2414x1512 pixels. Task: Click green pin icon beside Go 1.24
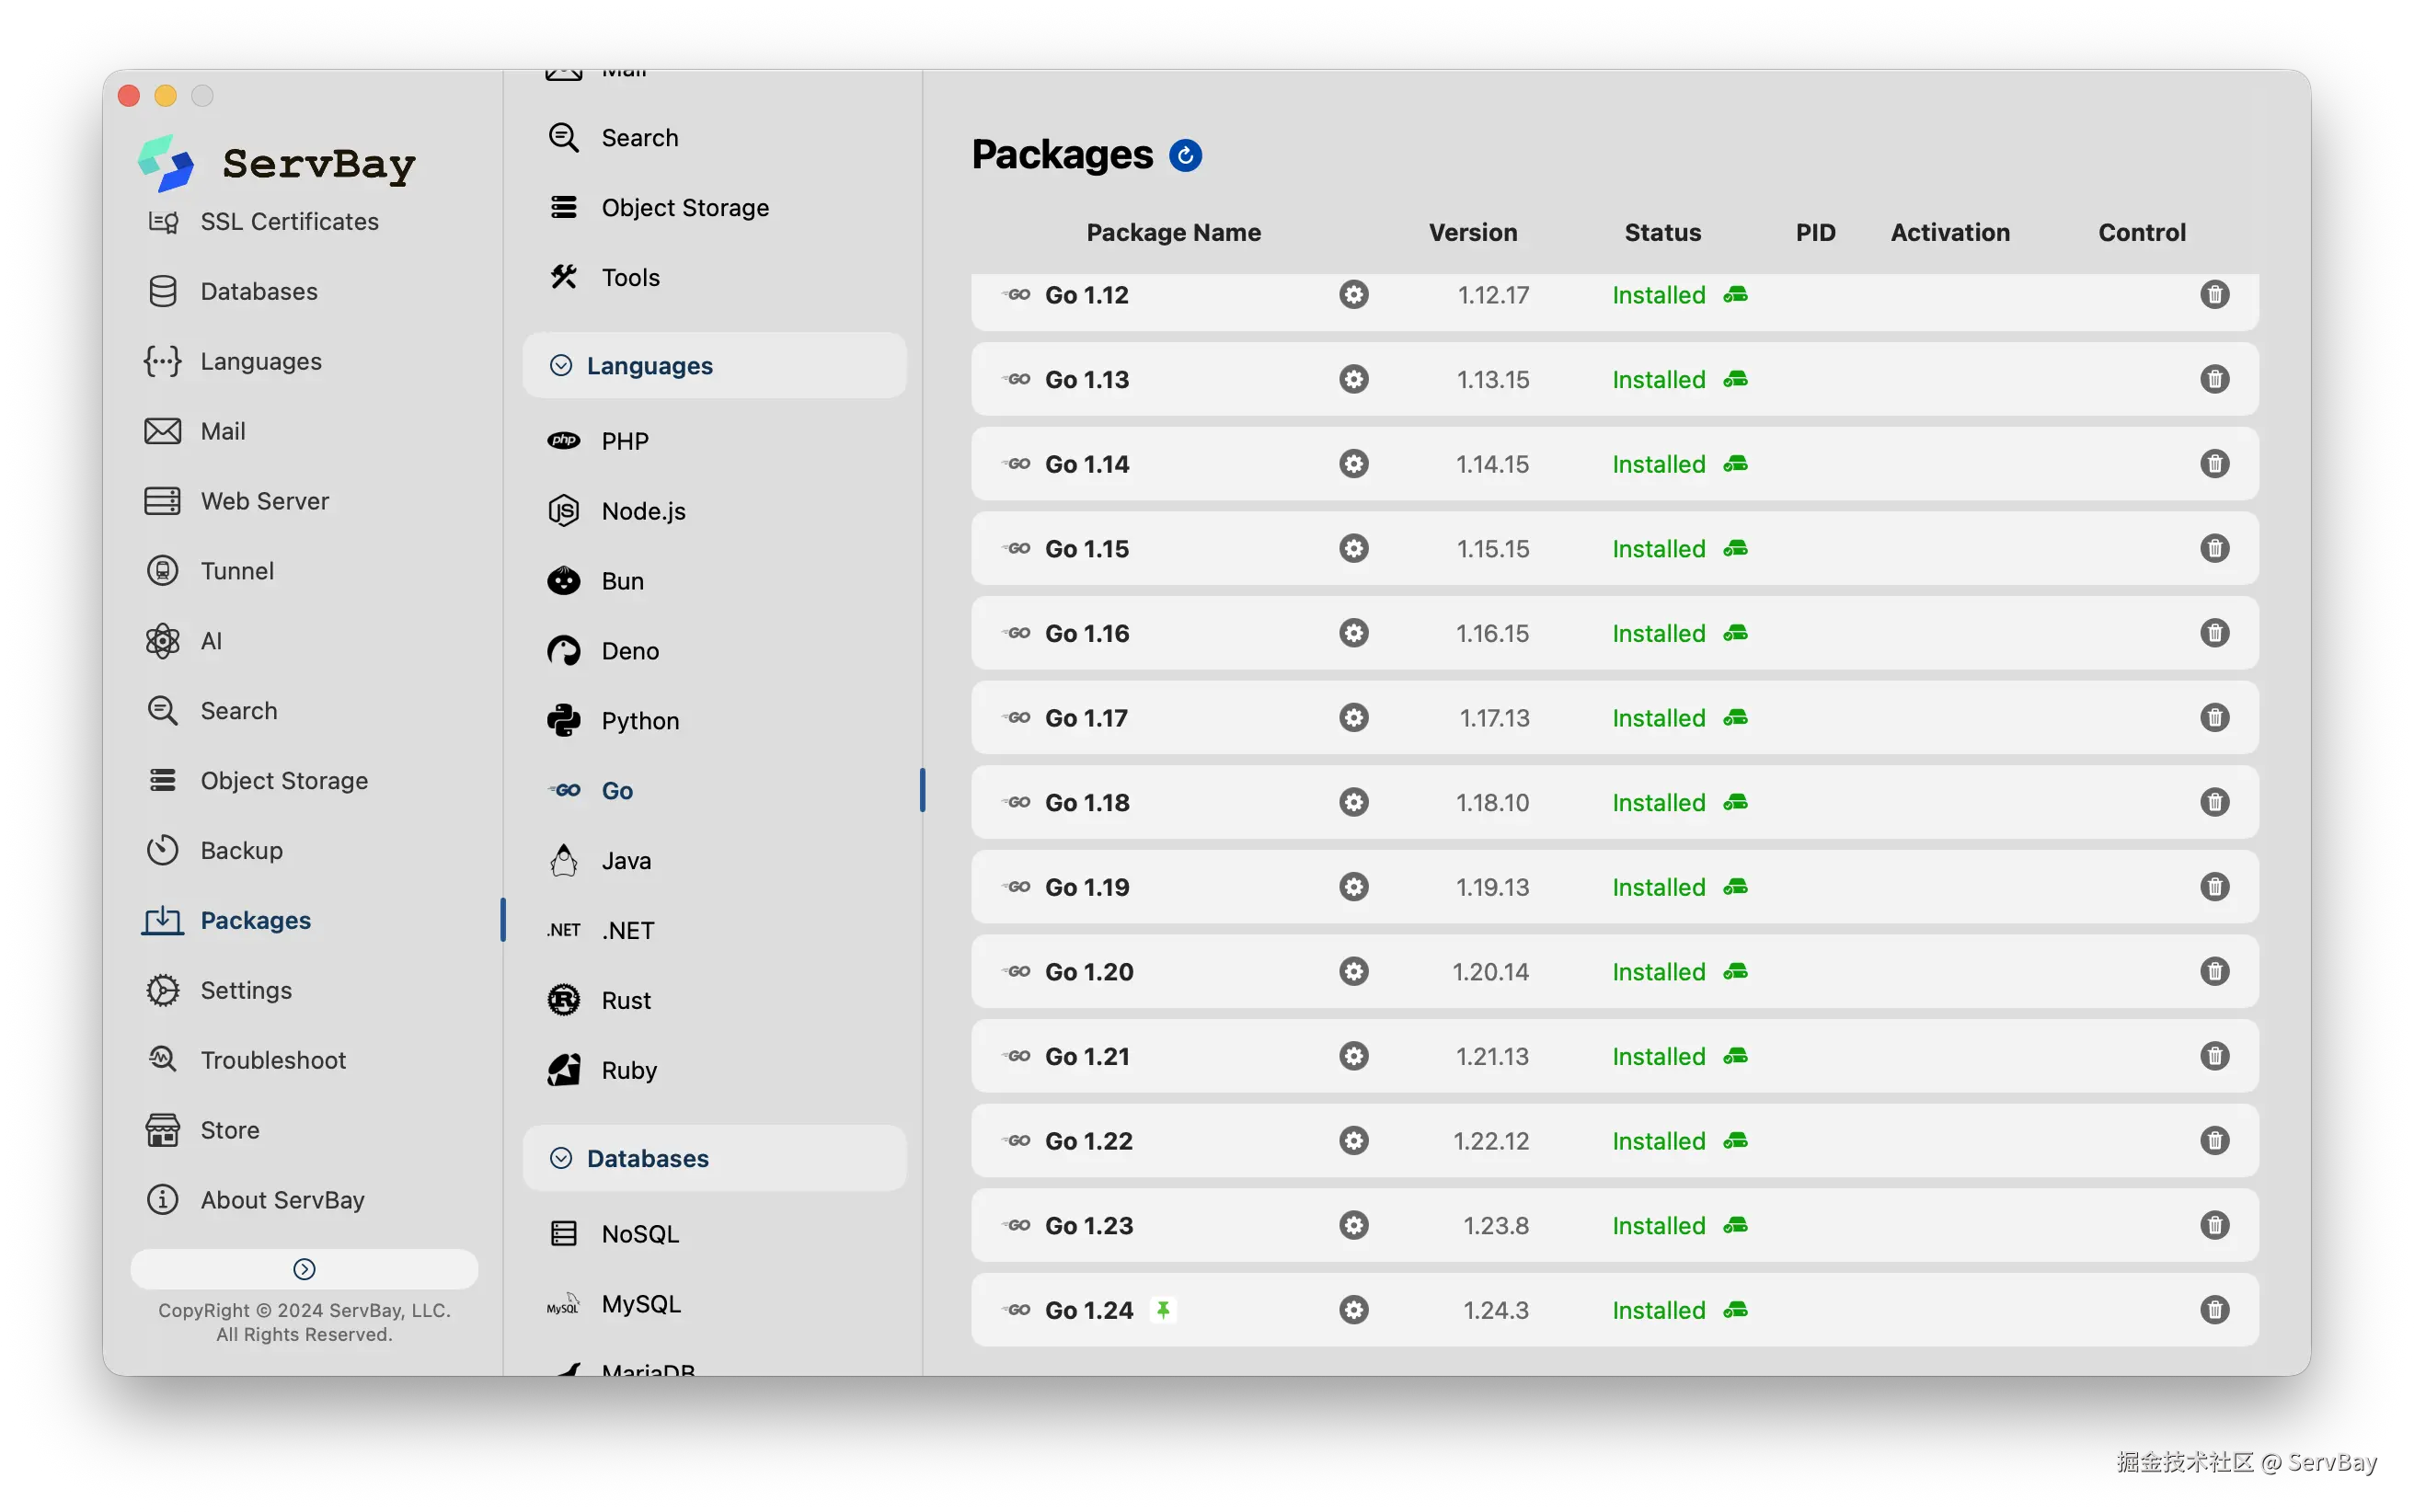pos(1163,1309)
